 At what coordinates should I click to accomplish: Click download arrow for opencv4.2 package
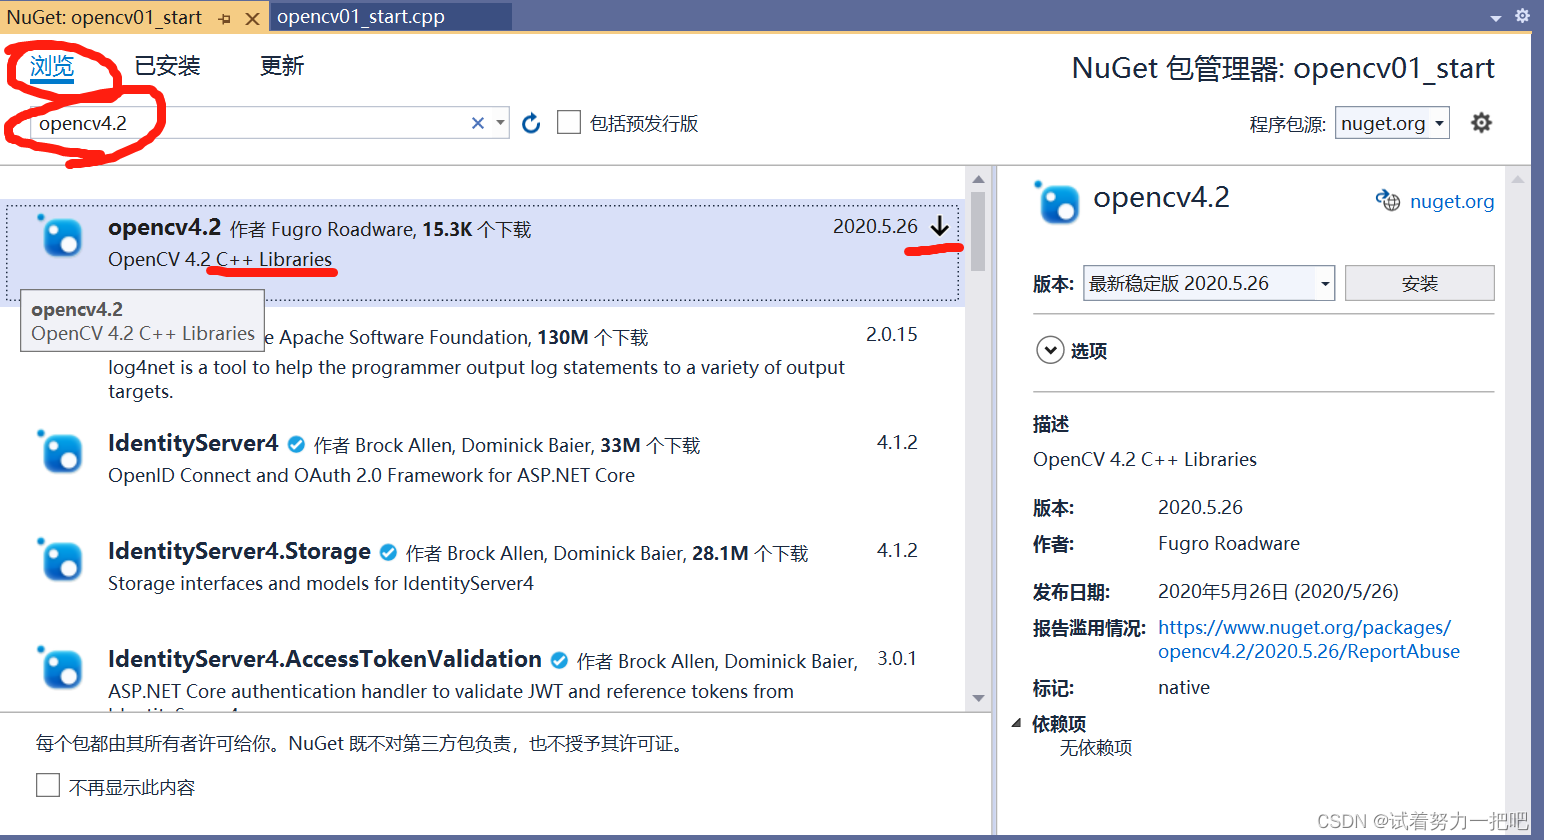pyautogui.click(x=939, y=227)
